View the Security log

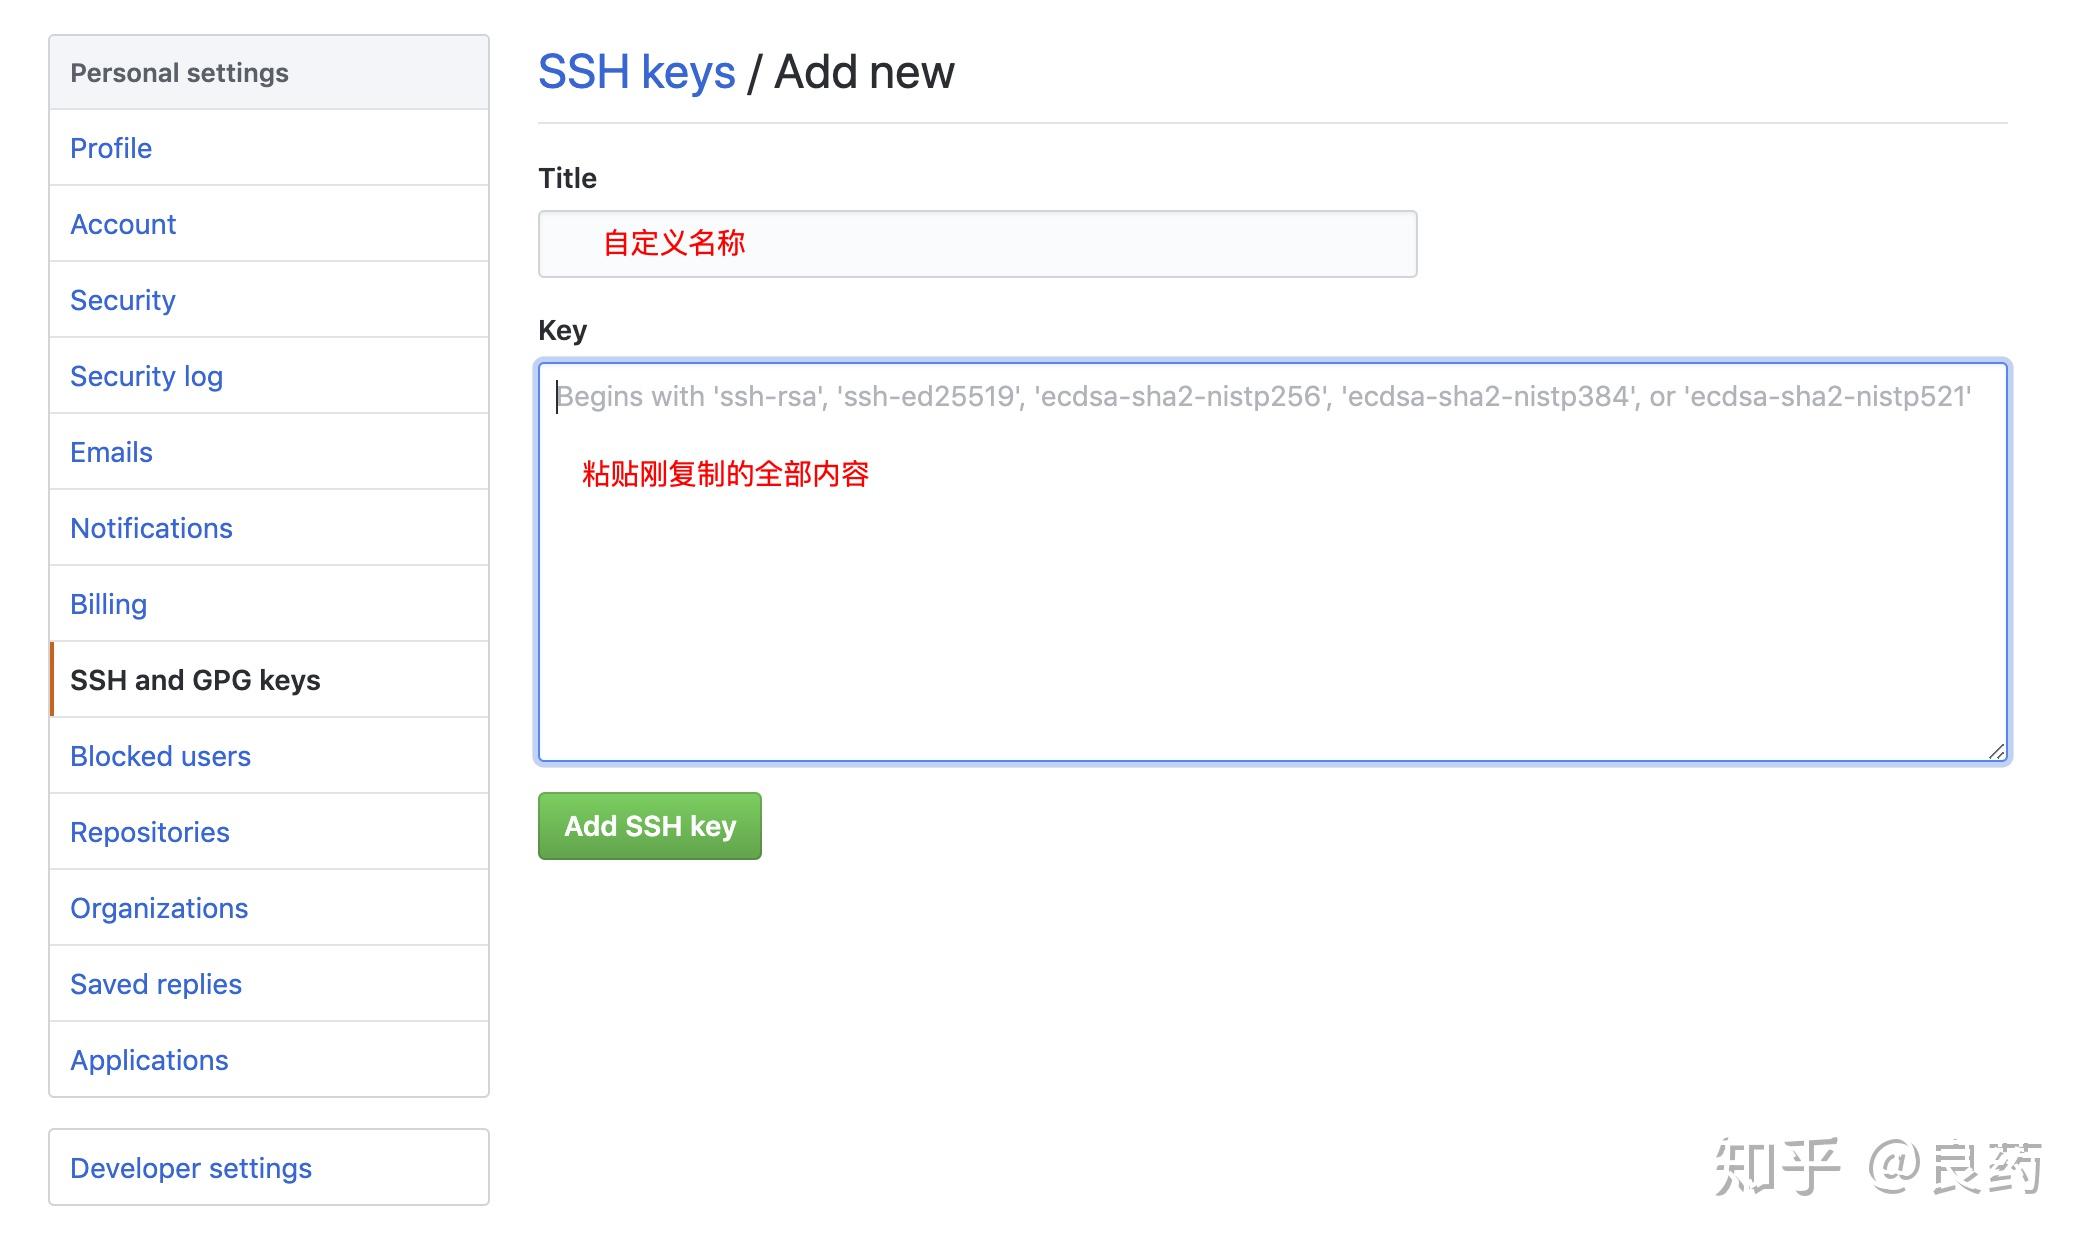click(x=146, y=376)
